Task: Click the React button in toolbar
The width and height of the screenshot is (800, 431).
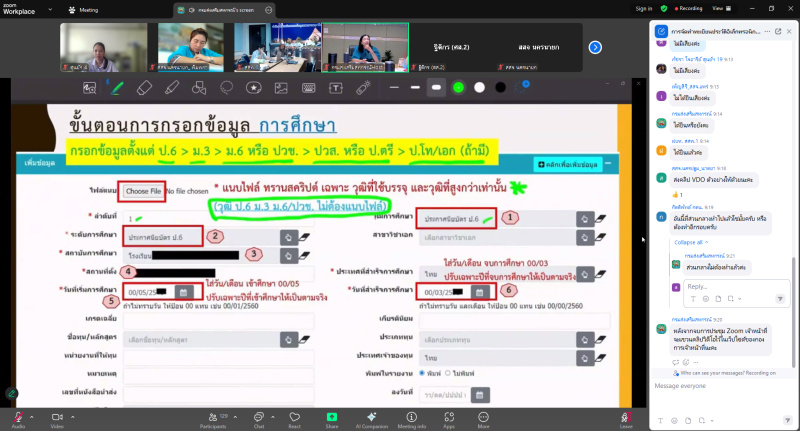Action: [294, 416]
